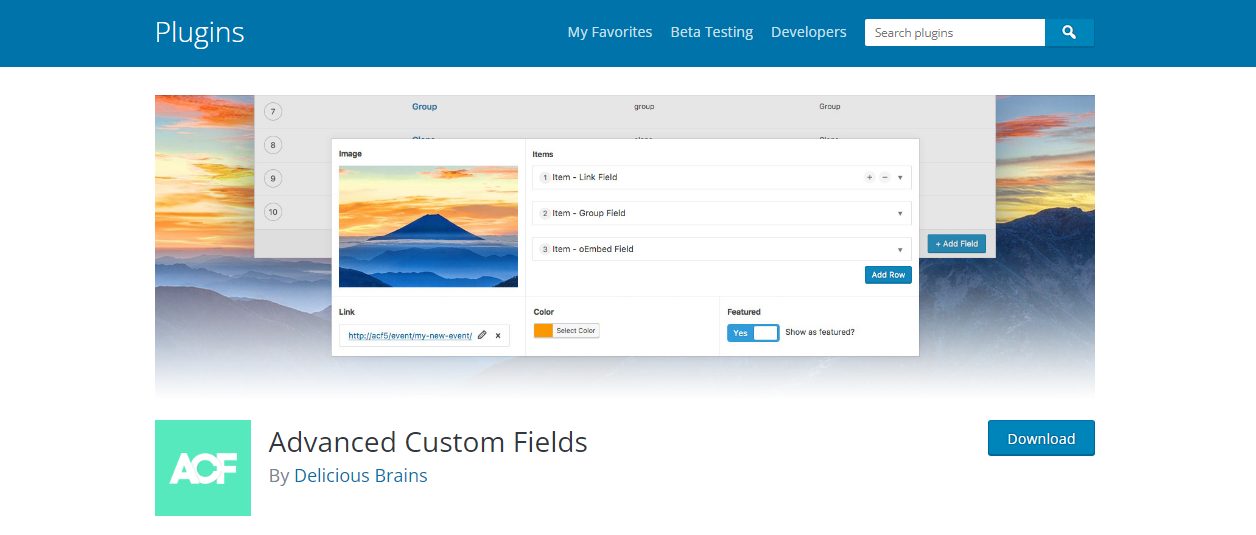Click the plus icon on Item Link Field row
This screenshot has width=1256, height=535.
[869, 177]
